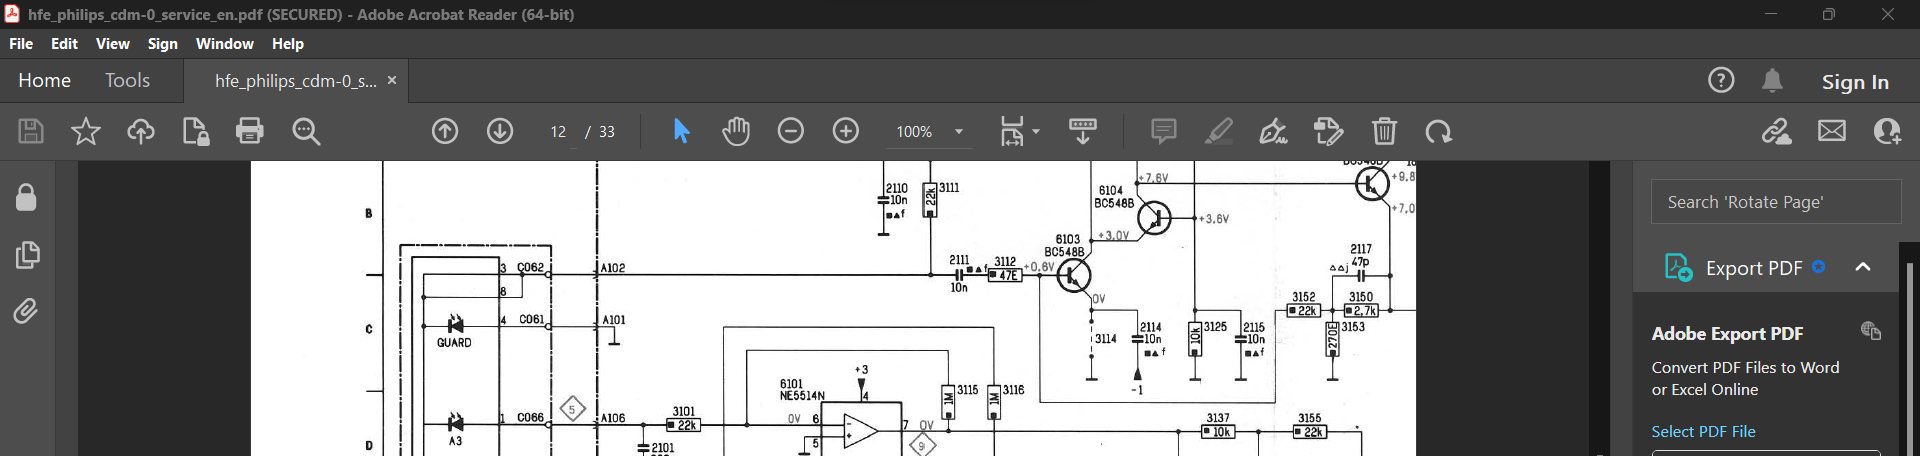Image resolution: width=1920 pixels, height=456 pixels.
Task: Add a sticky note comment
Action: click(1164, 131)
